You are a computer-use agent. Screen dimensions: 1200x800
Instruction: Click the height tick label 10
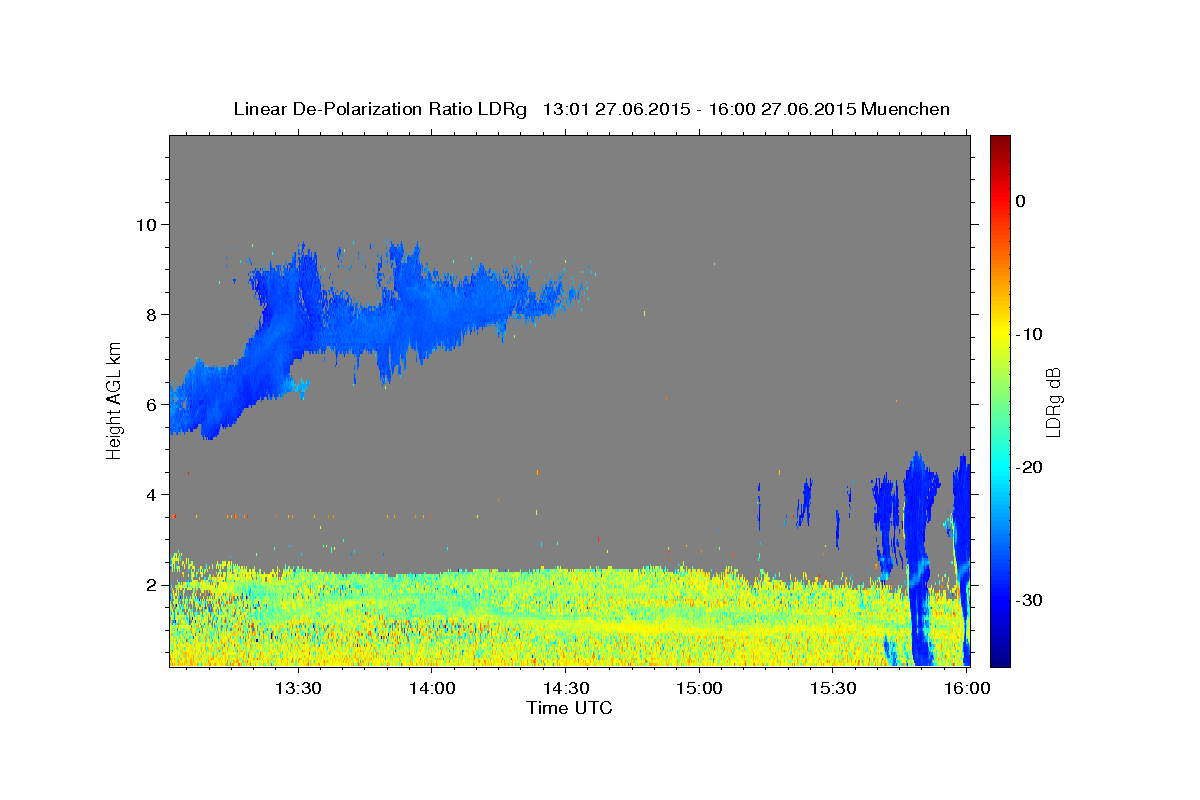click(x=148, y=224)
